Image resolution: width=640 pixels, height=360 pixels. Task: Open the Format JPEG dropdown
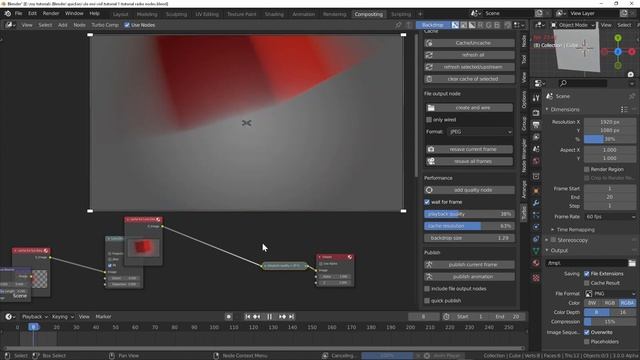point(480,132)
